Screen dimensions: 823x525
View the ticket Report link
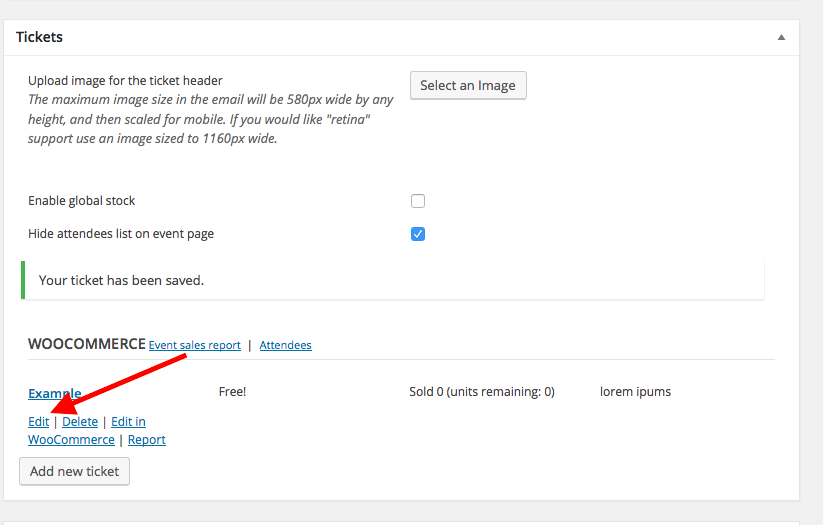click(146, 440)
